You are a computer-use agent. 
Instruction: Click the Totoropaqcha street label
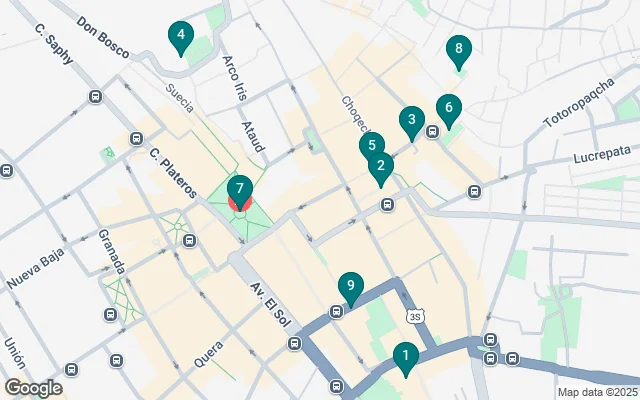click(x=579, y=102)
